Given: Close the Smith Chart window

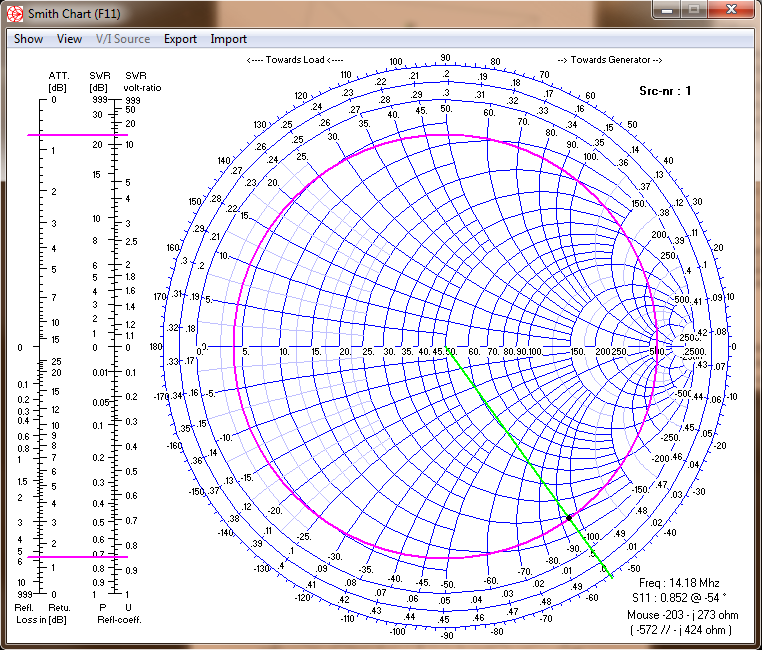Looking at the screenshot, I should [x=731, y=10].
